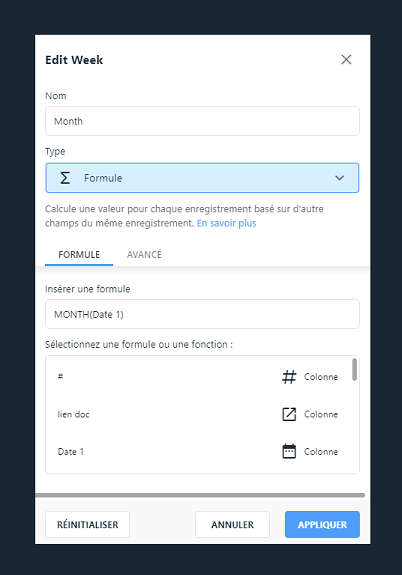Click the ANNULER button
The width and height of the screenshot is (402, 575).
(x=232, y=524)
